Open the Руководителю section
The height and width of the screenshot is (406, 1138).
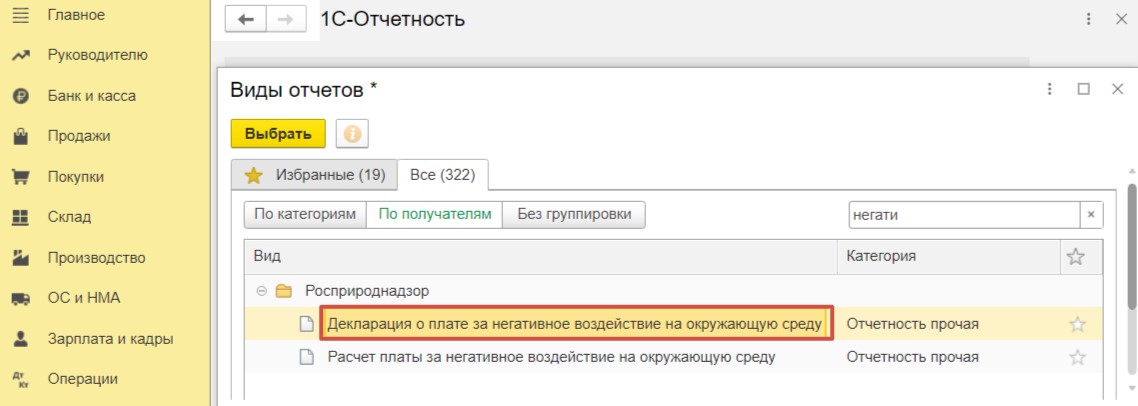97,55
